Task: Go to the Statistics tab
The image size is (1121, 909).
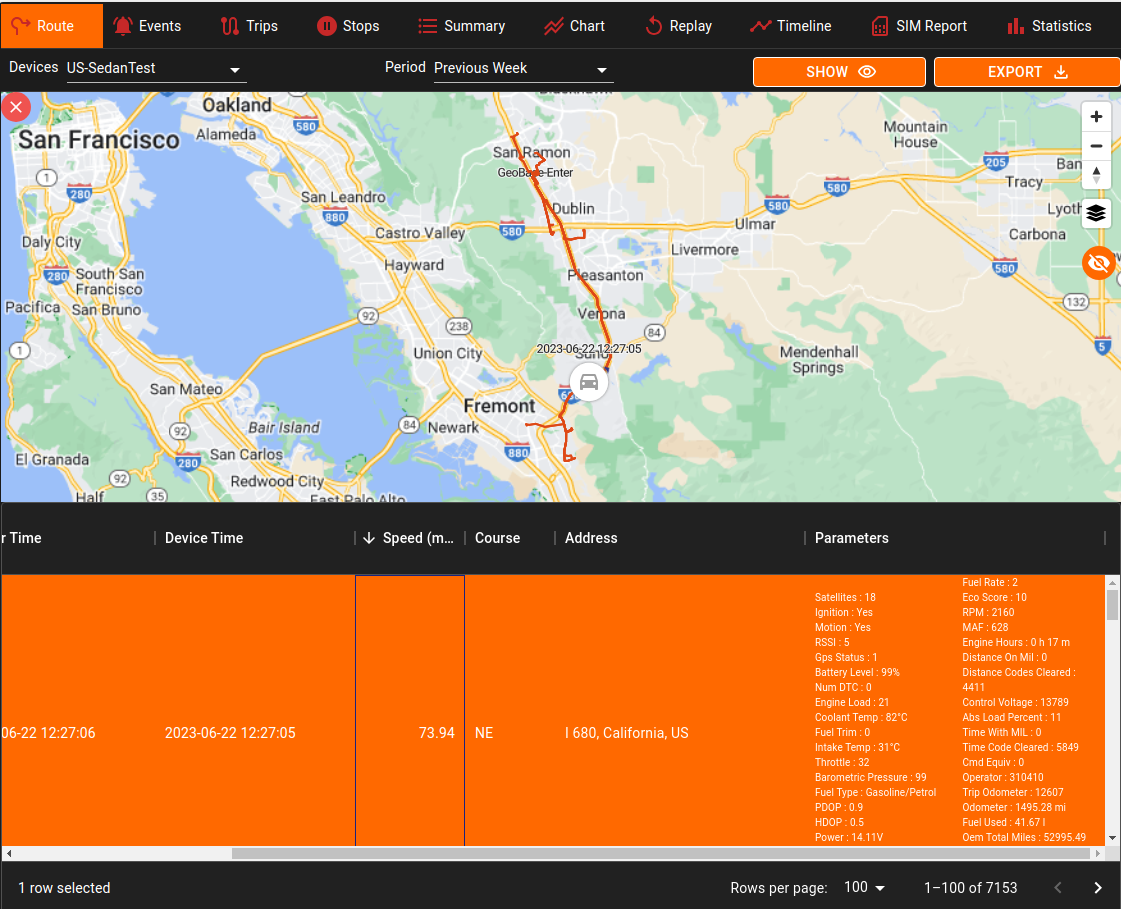Action: [1049, 26]
